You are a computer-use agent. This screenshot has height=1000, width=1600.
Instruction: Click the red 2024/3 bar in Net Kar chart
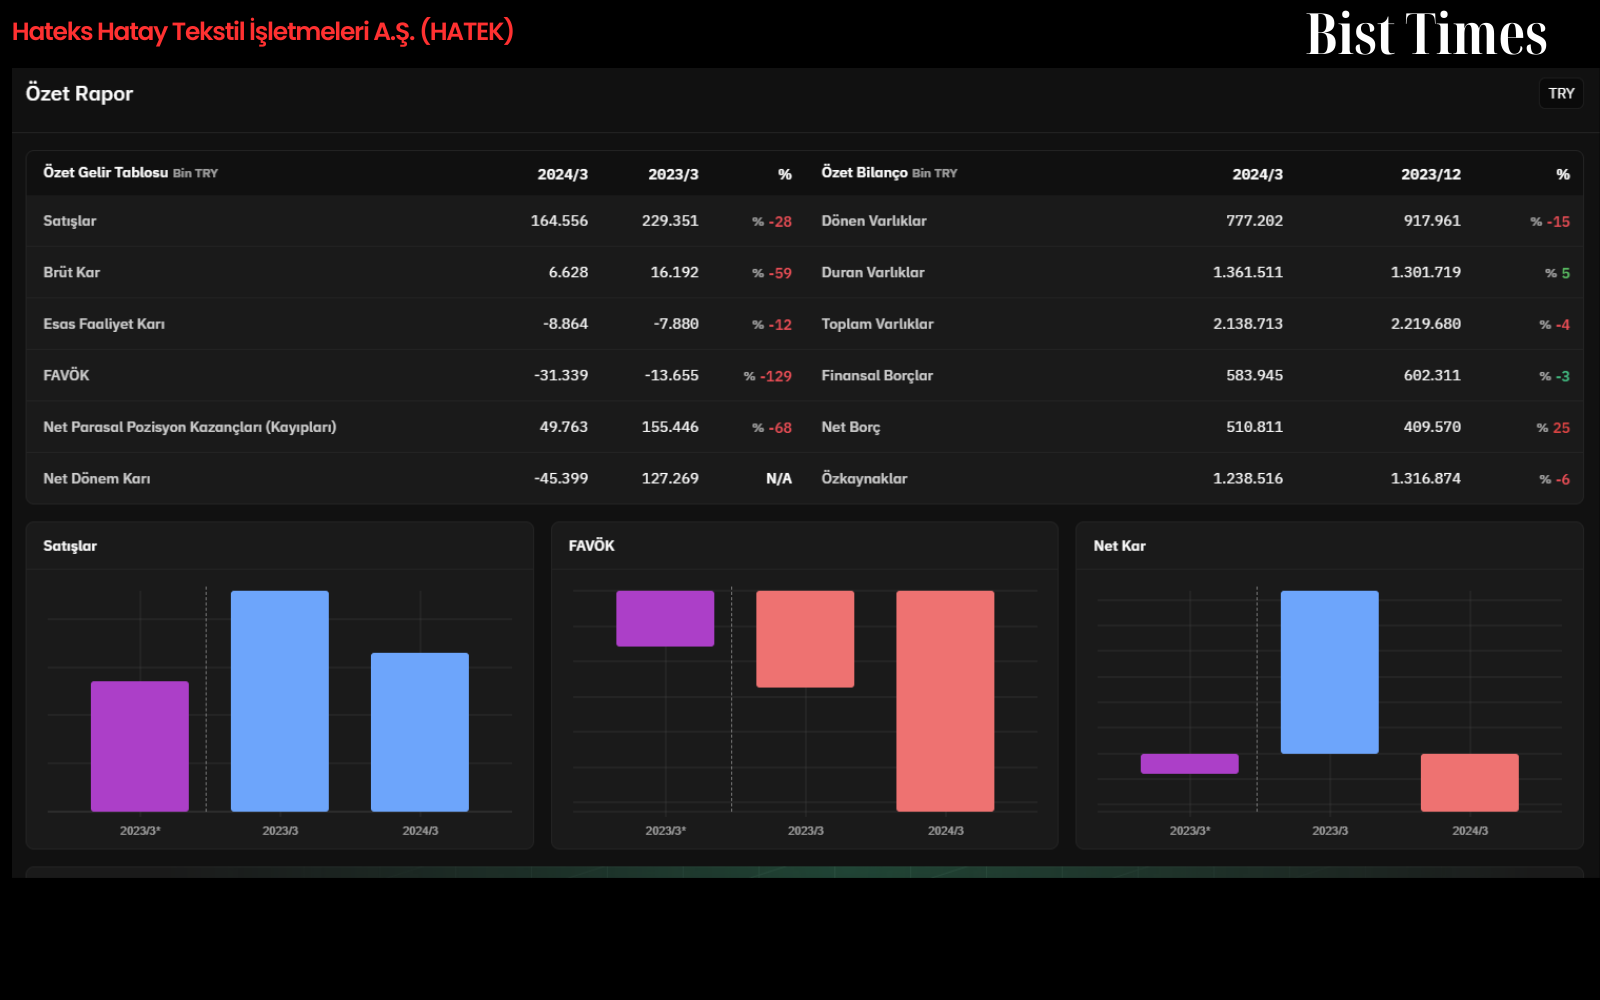pos(1469,782)
